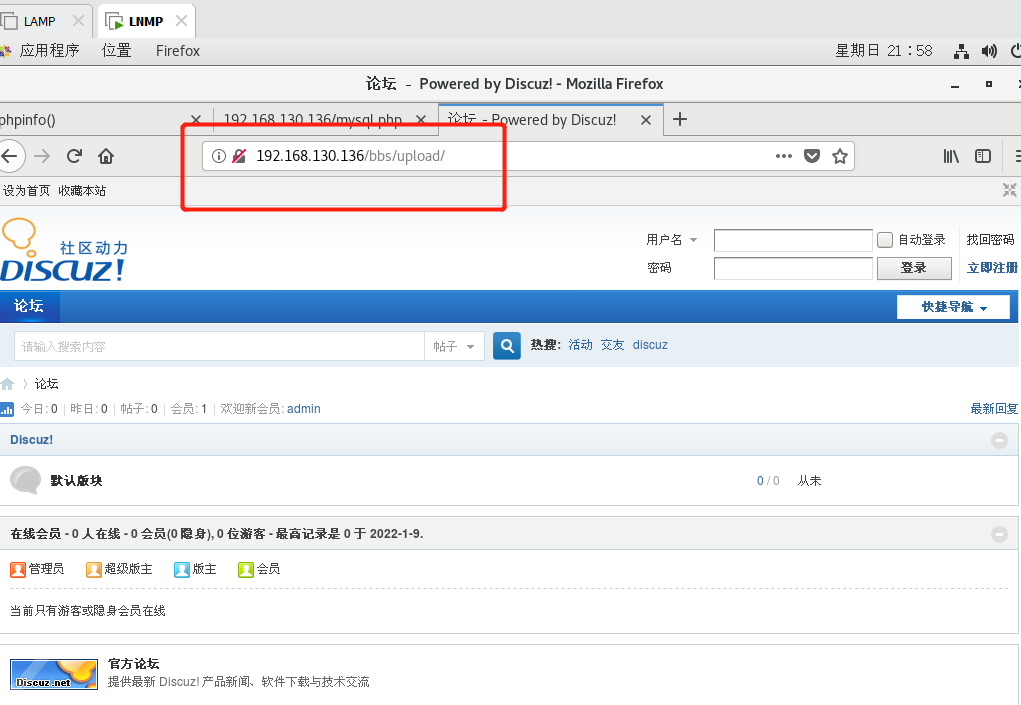Open the 位置 menu
Screen dimensions: 1021x705
(117, 51)
